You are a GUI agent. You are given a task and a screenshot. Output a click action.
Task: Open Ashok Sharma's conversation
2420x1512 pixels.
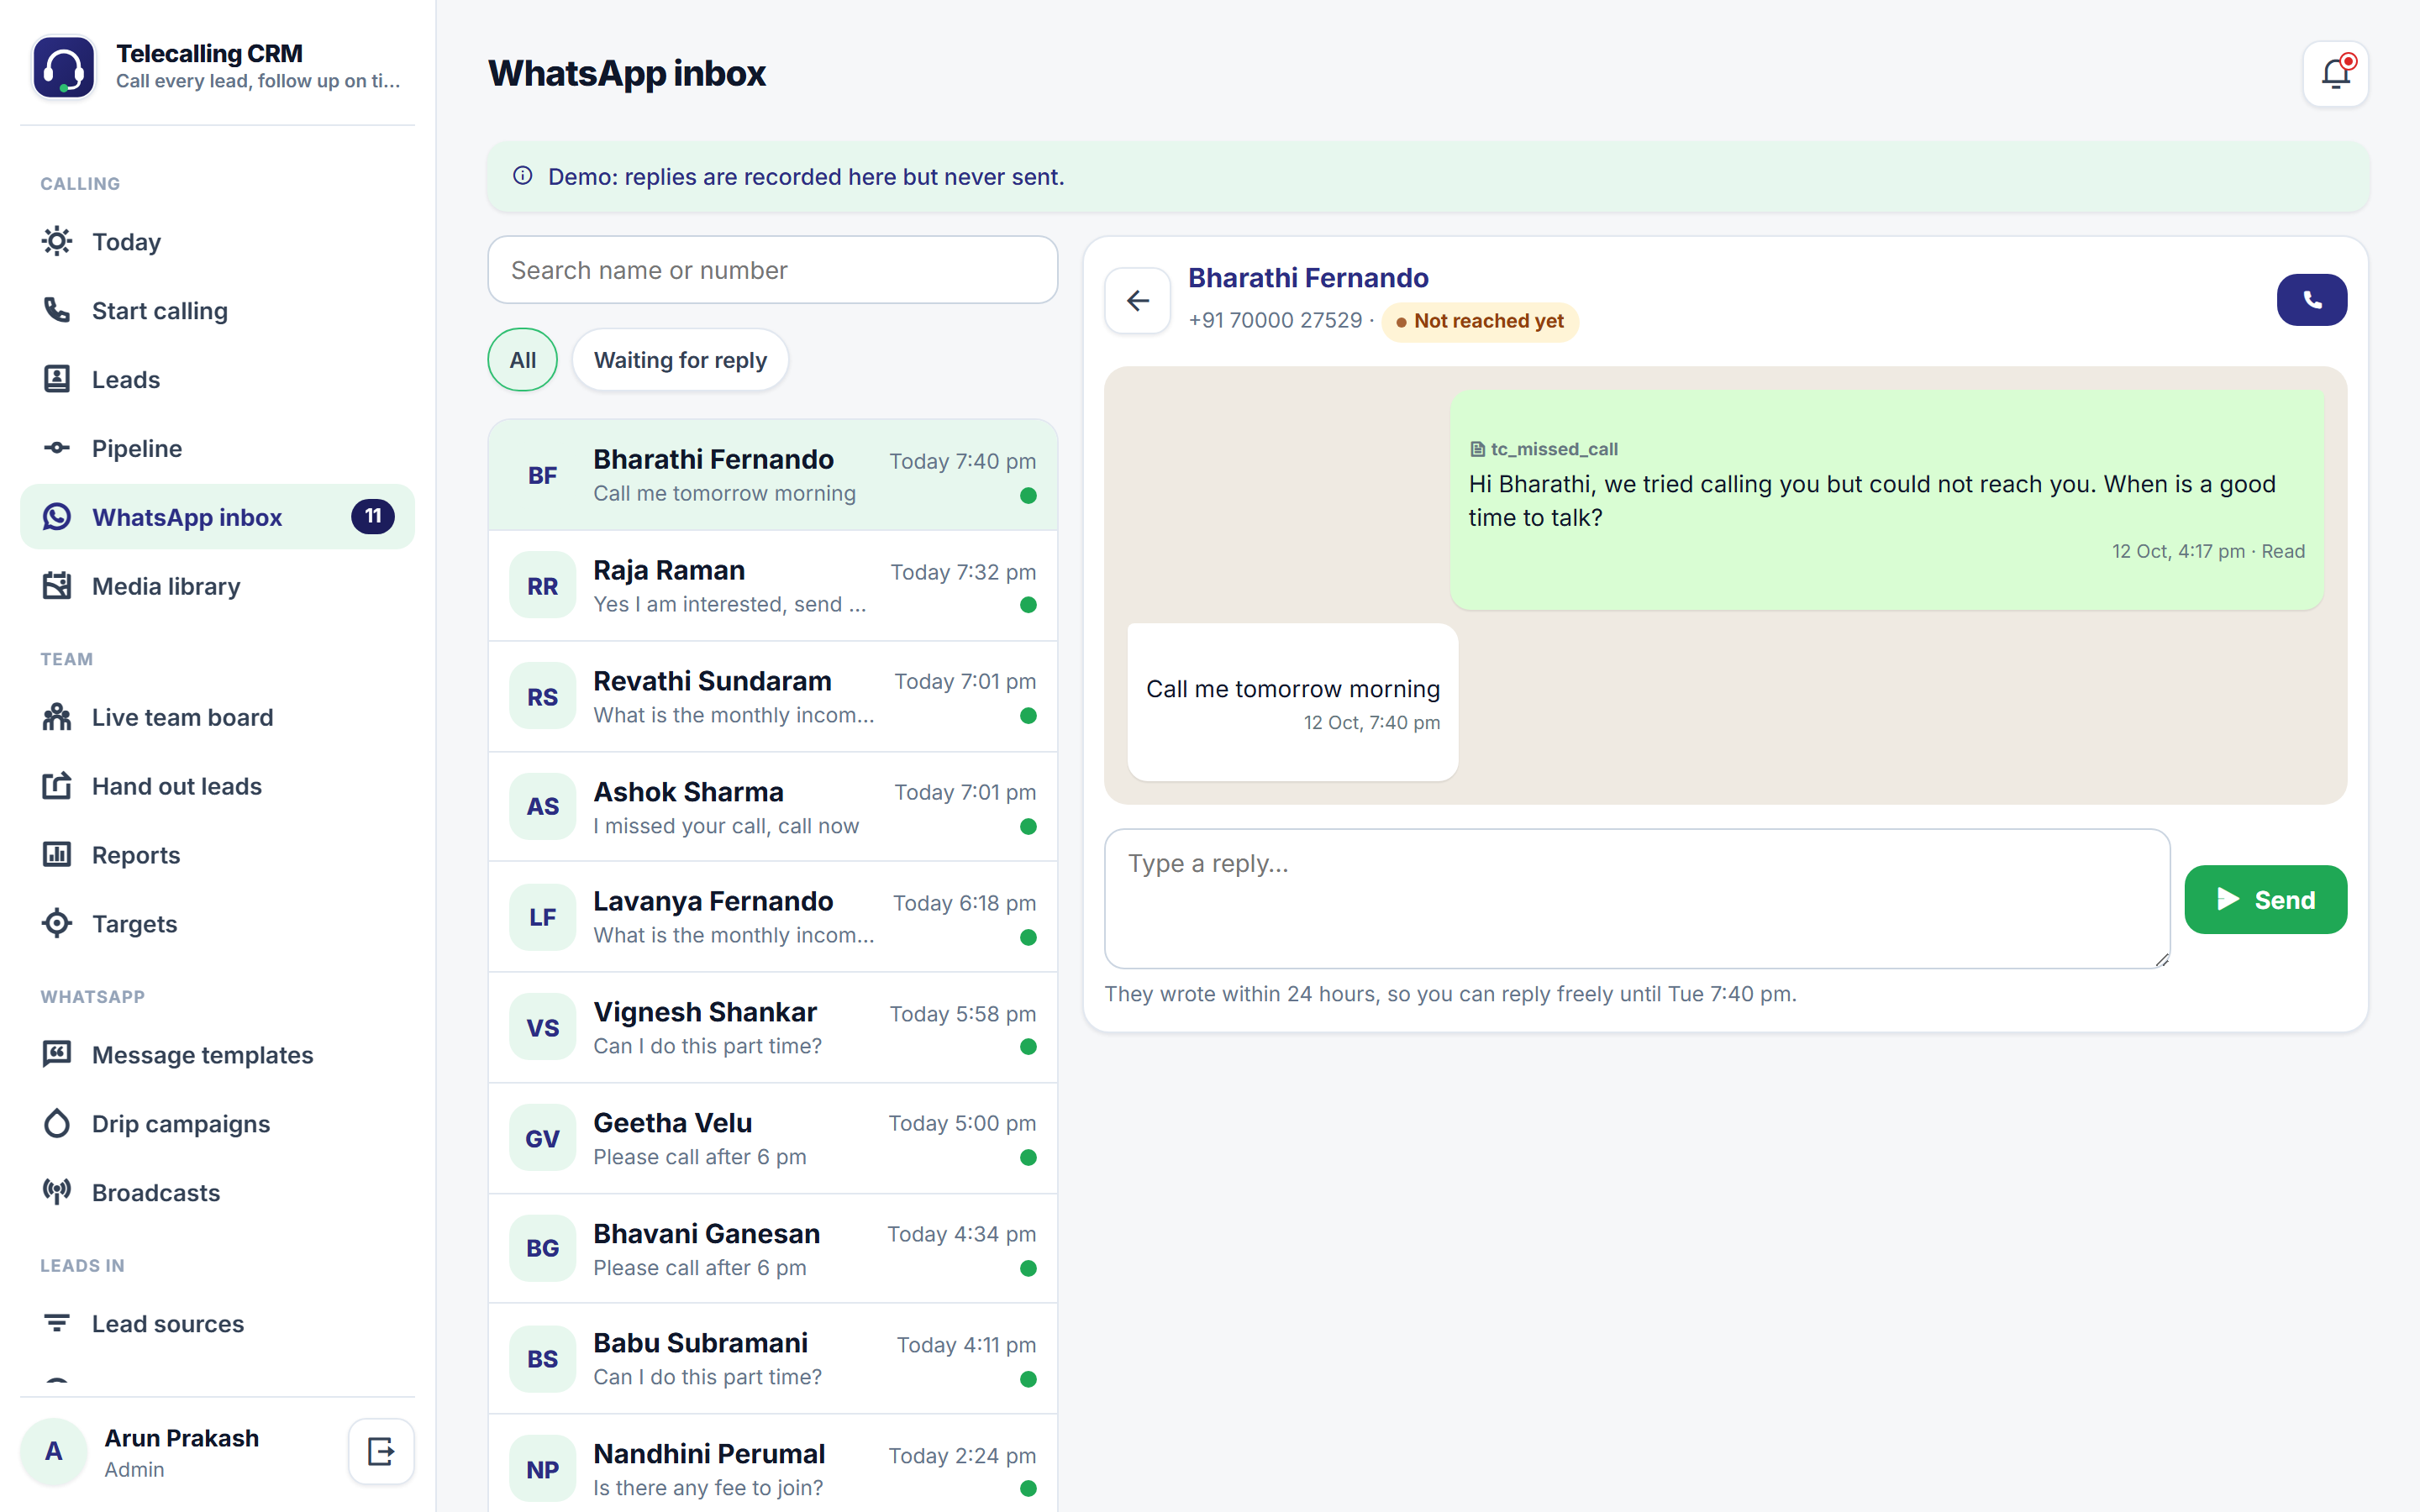(x=772, y=807)
